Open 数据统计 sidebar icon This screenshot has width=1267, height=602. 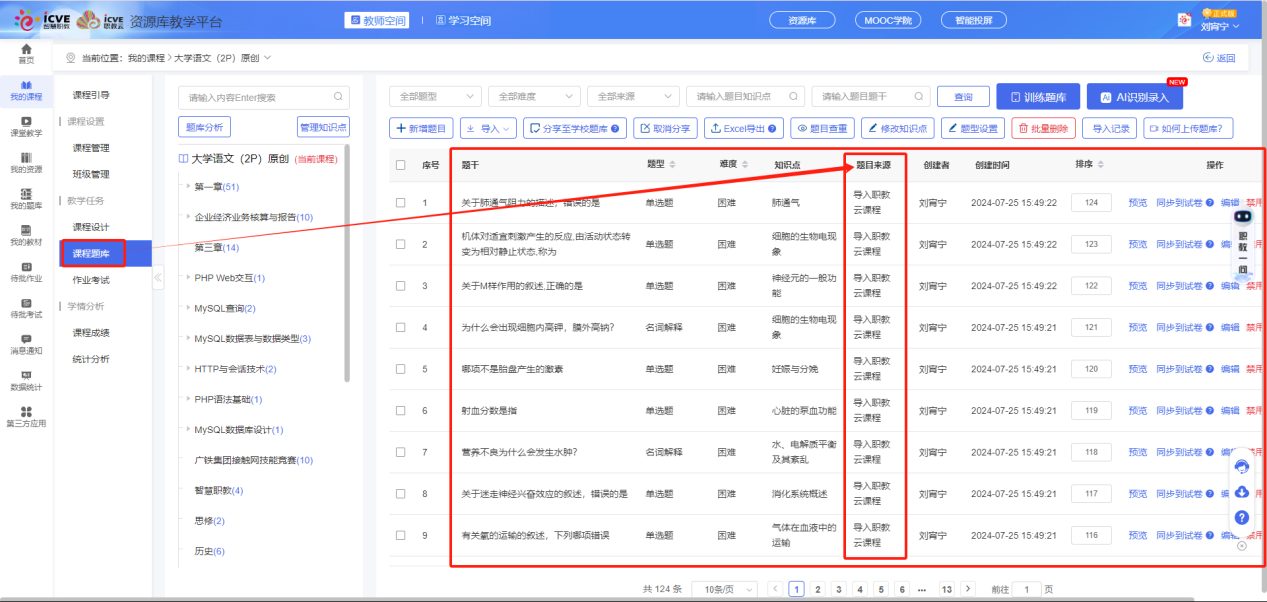click(26, 380)
